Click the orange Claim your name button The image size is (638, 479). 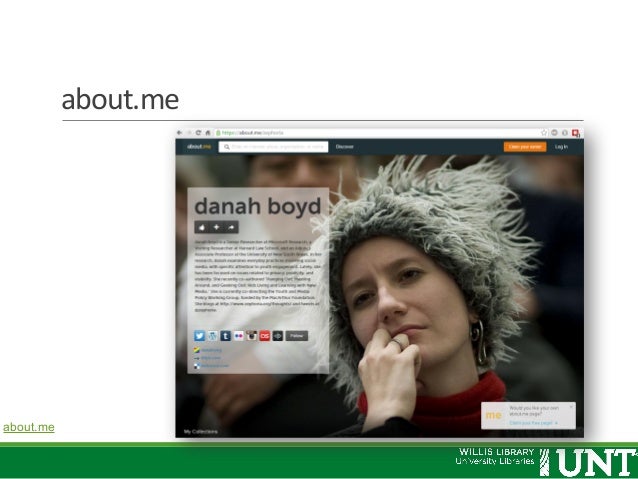click(525, 147)
